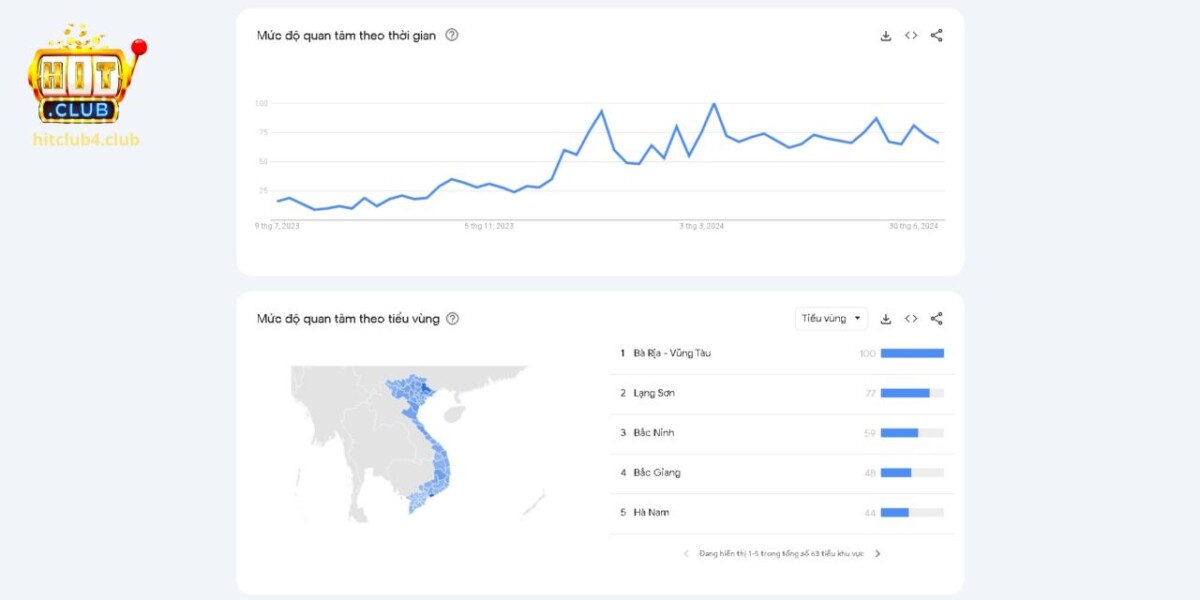
Task: Download the interest-over-time chart data as CSV
Action: click(x=885, y=34)
